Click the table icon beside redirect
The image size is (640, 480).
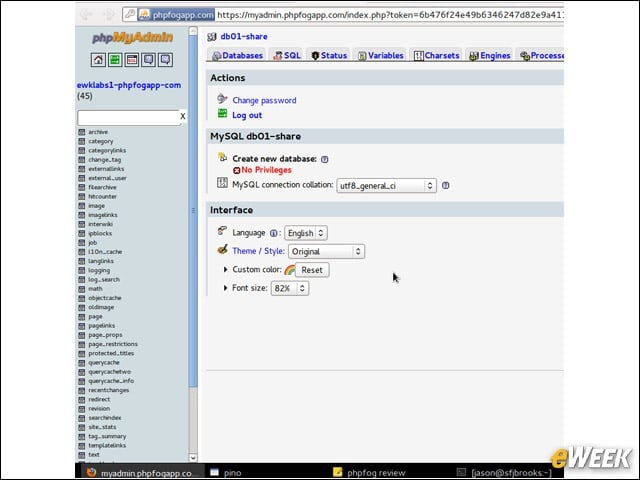82,399
